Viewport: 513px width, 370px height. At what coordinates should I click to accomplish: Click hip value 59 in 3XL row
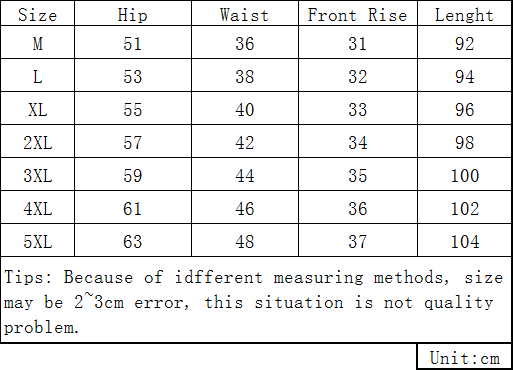point(132,176)
